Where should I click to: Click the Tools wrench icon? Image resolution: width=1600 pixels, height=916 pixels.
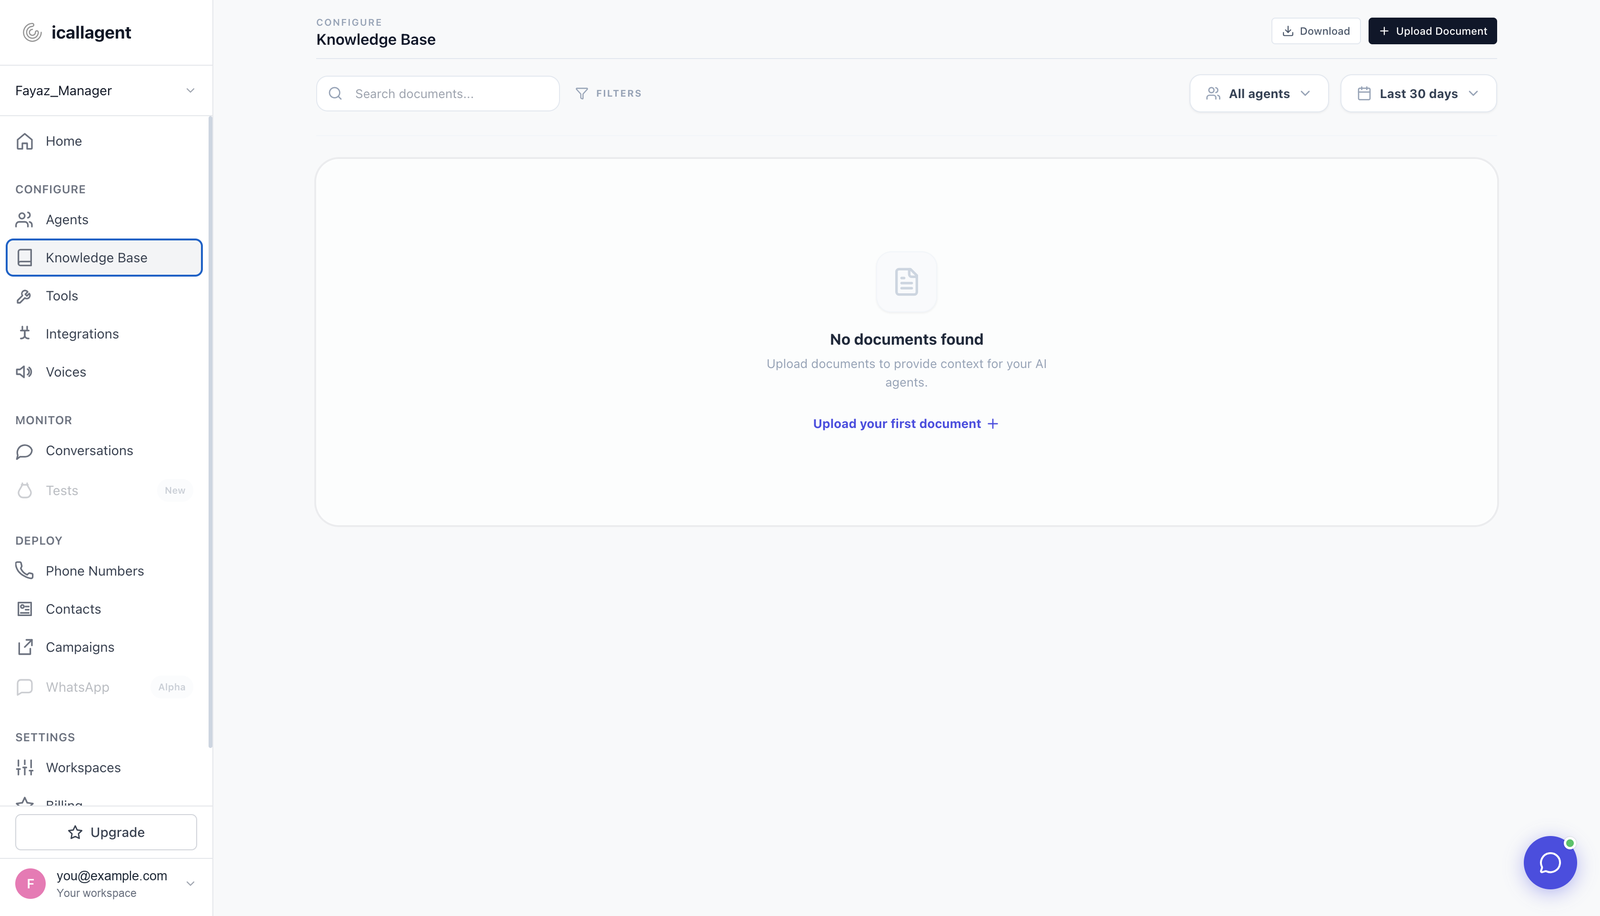click(25, 296)
